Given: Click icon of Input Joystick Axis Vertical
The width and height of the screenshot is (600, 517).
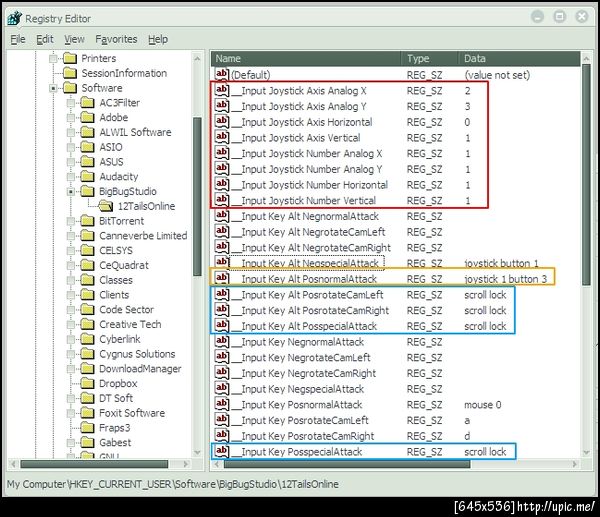Looking at the screenshot, I should [222, 137].
